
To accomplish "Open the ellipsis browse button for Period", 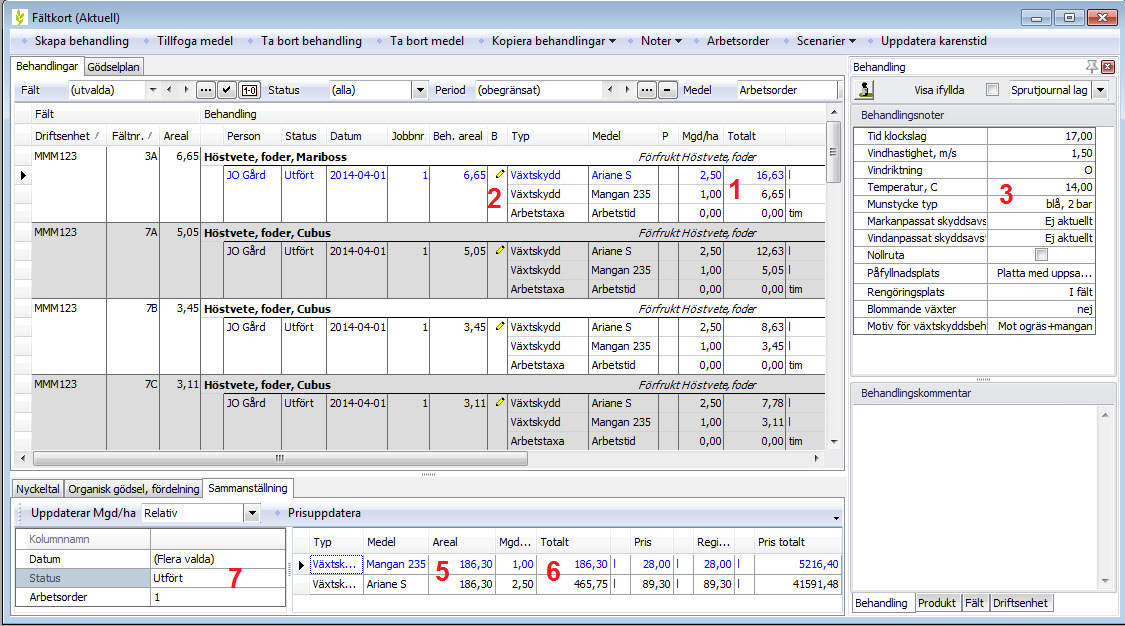I will click(646, 90).
